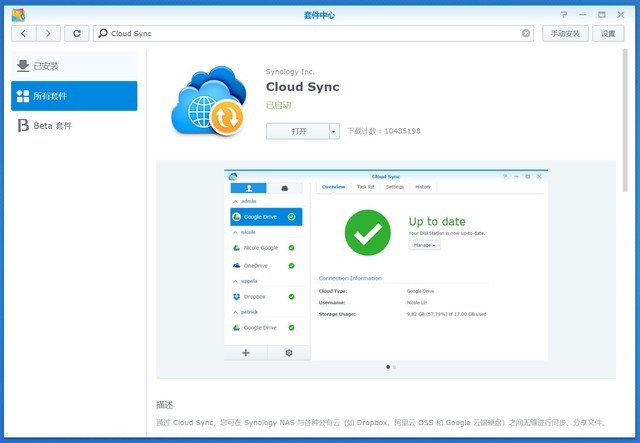Viewport: 640px width, 443px height.
Task: Clear the Cloud Sync search text
Action: pos(526,33)
